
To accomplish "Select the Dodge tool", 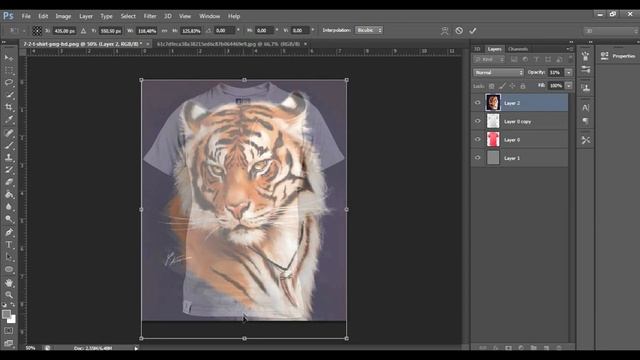I will (9, 219).
